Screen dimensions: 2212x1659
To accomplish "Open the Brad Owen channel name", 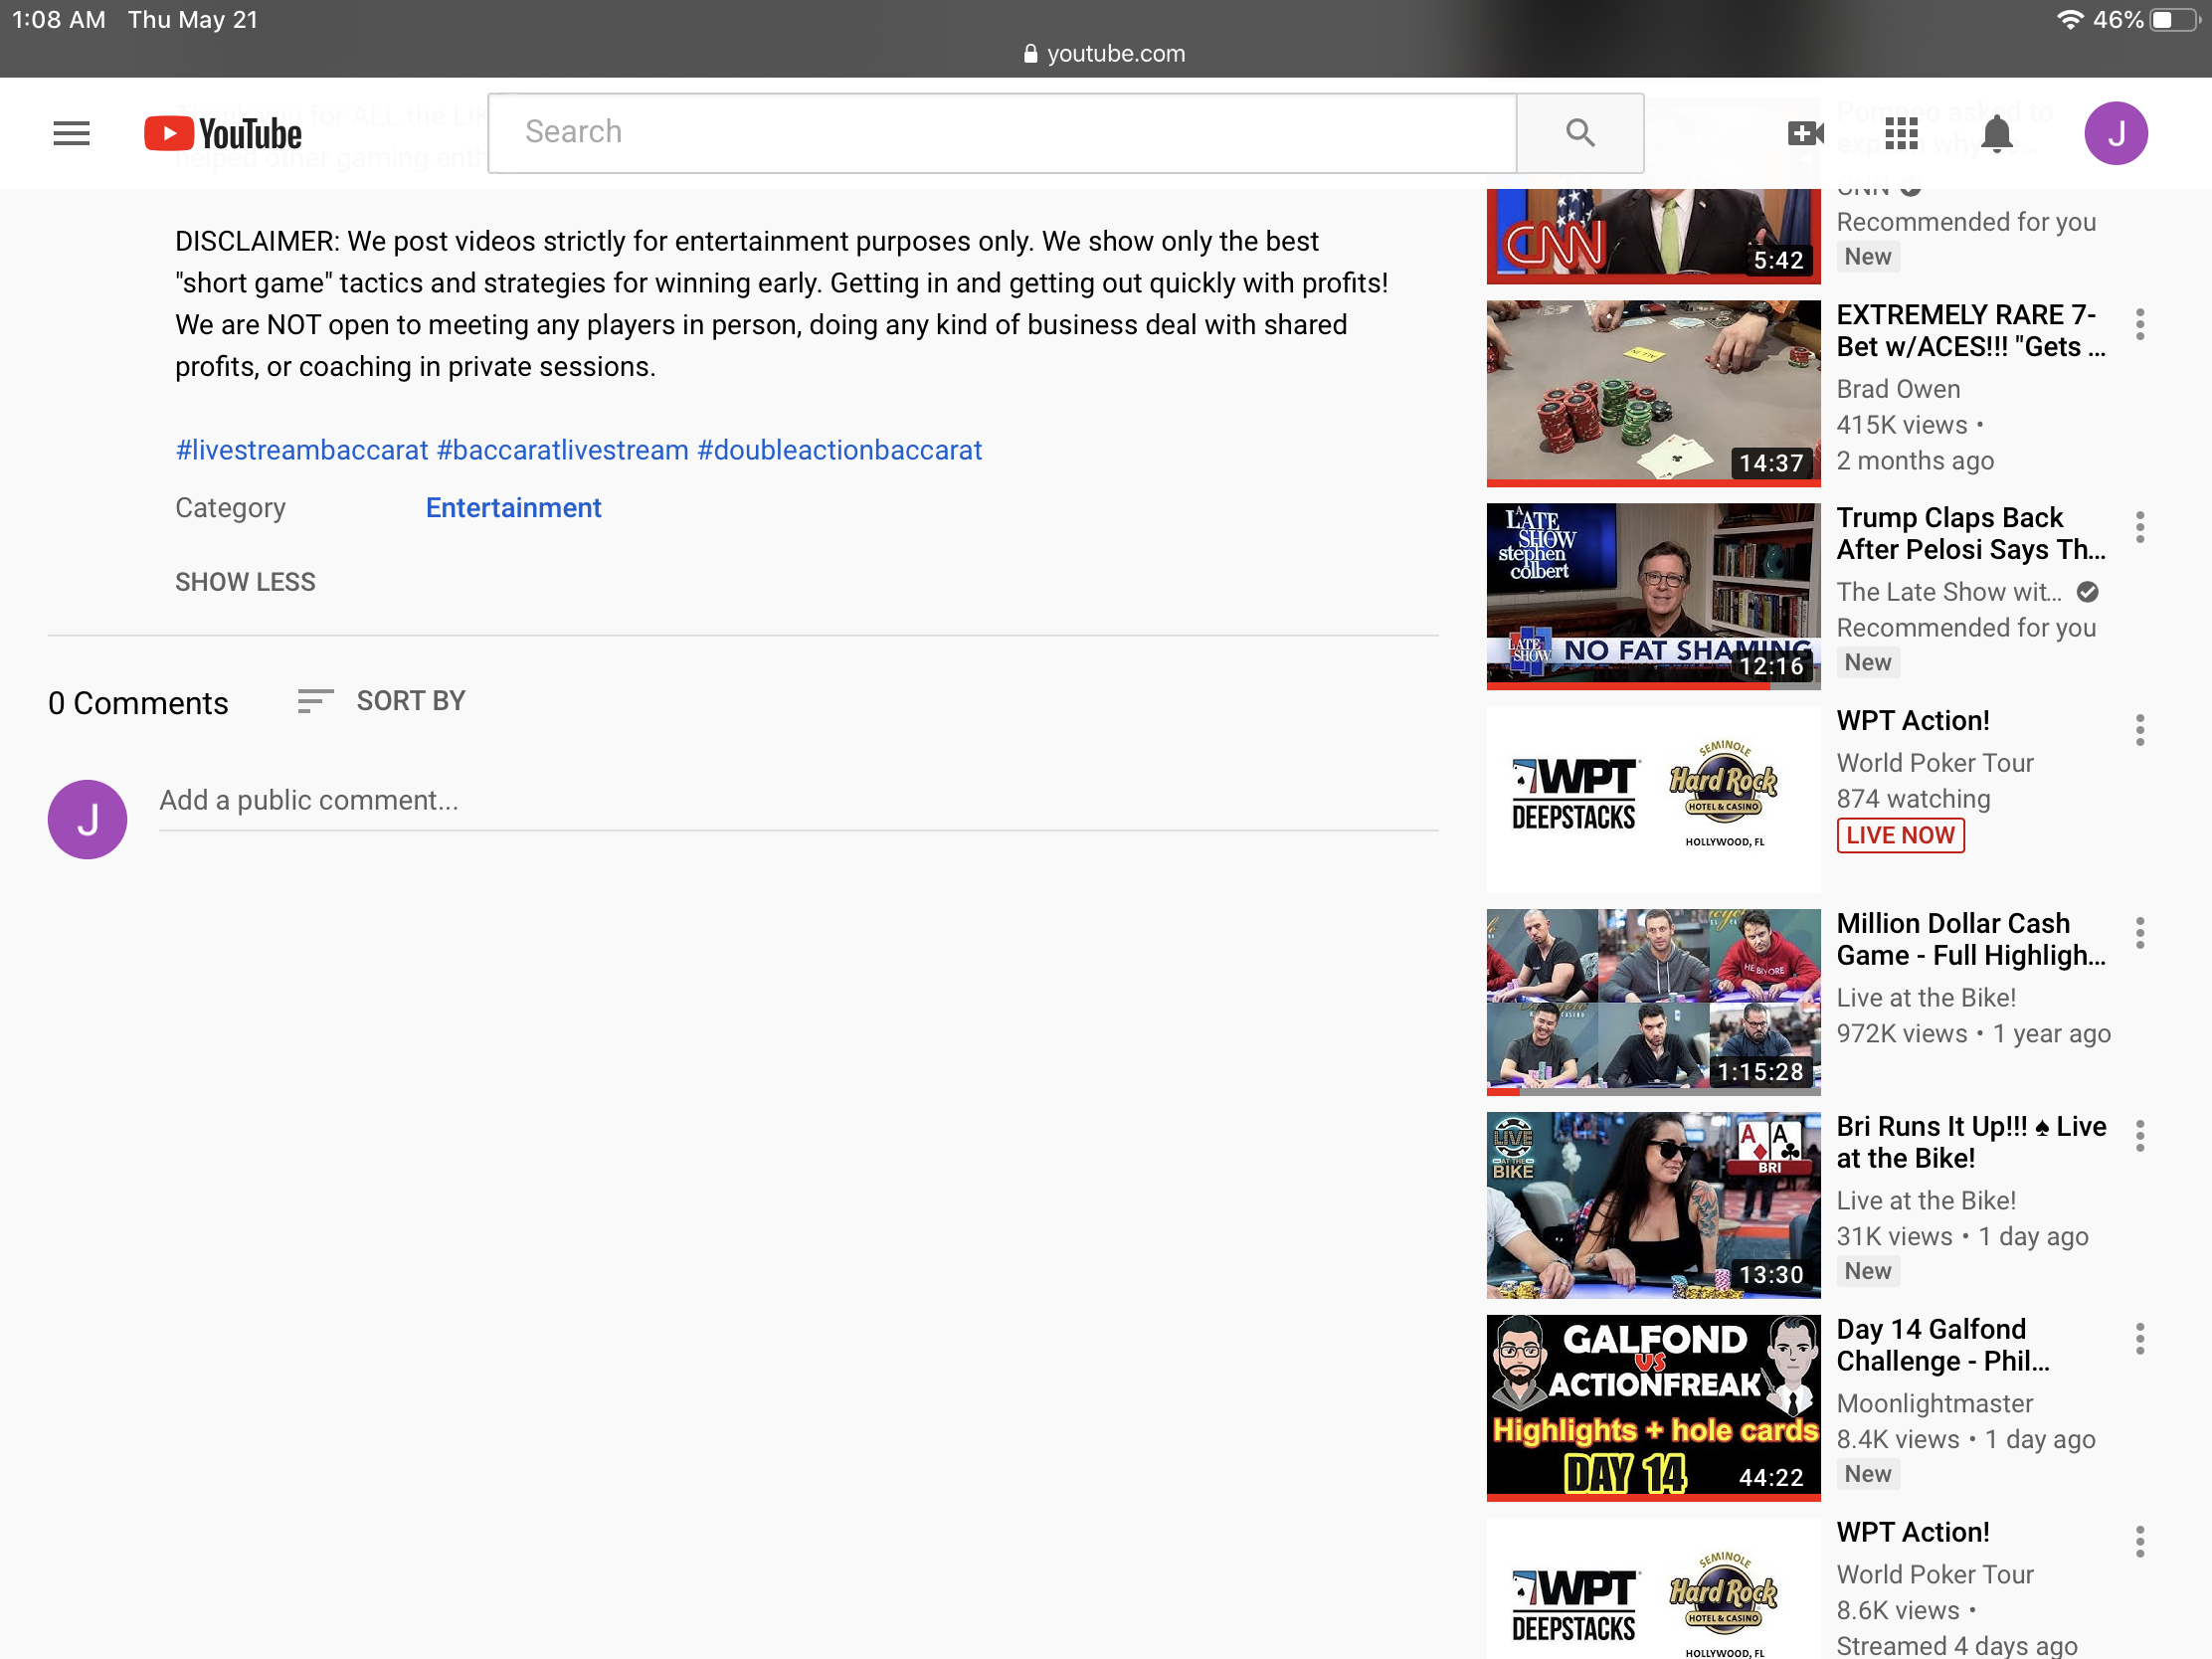I will (1897, 389).
